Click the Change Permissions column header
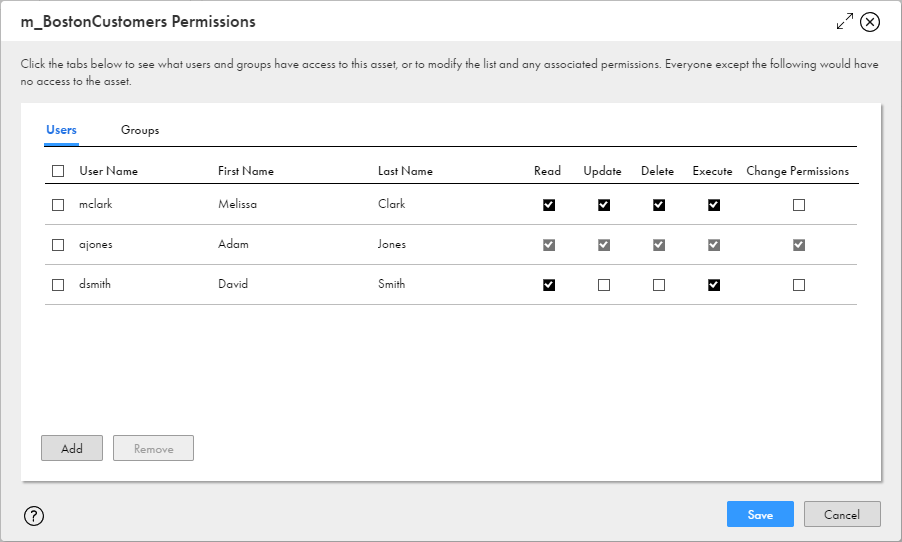This screenshot has width=902, height=542. (x=797, y=171)
